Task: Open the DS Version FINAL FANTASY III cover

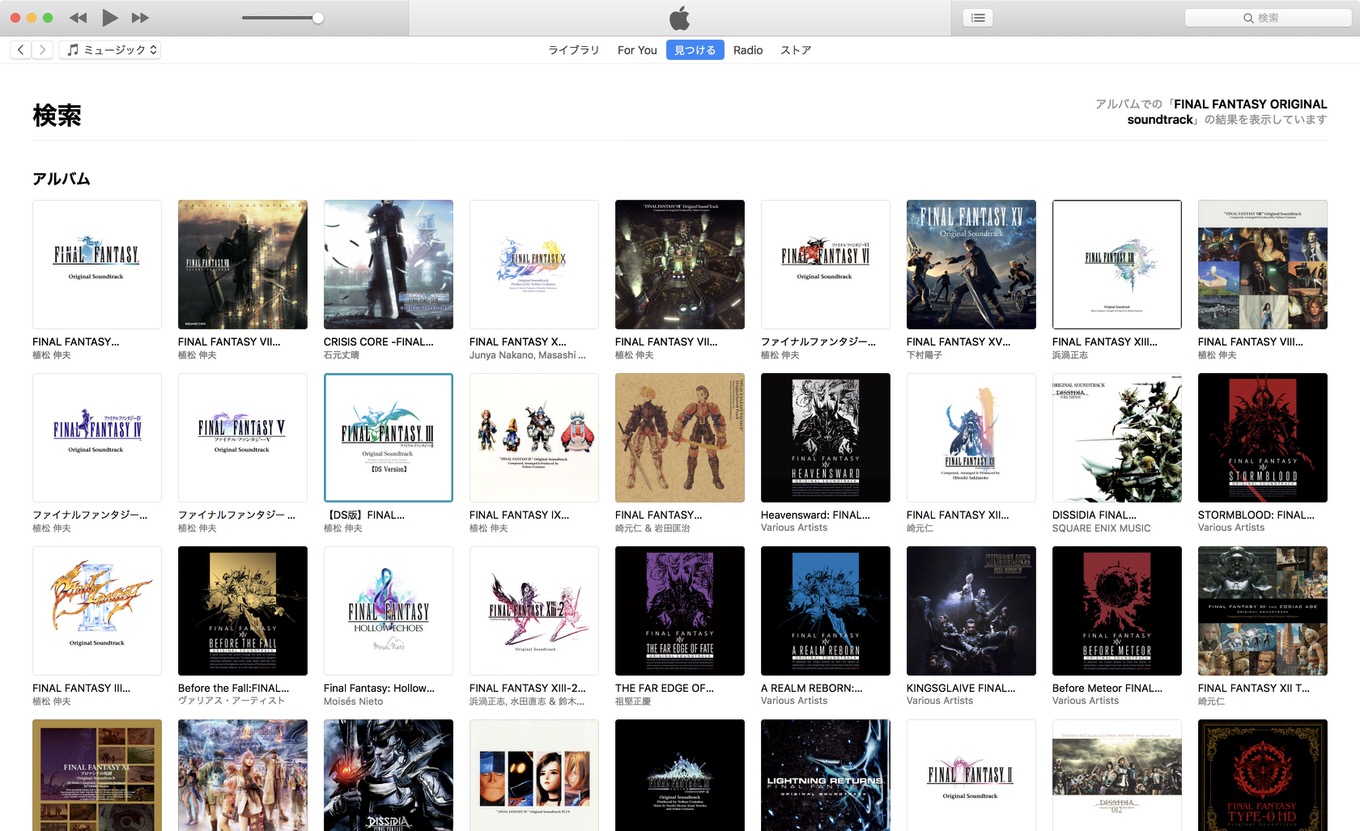Action: coord(388,438)
